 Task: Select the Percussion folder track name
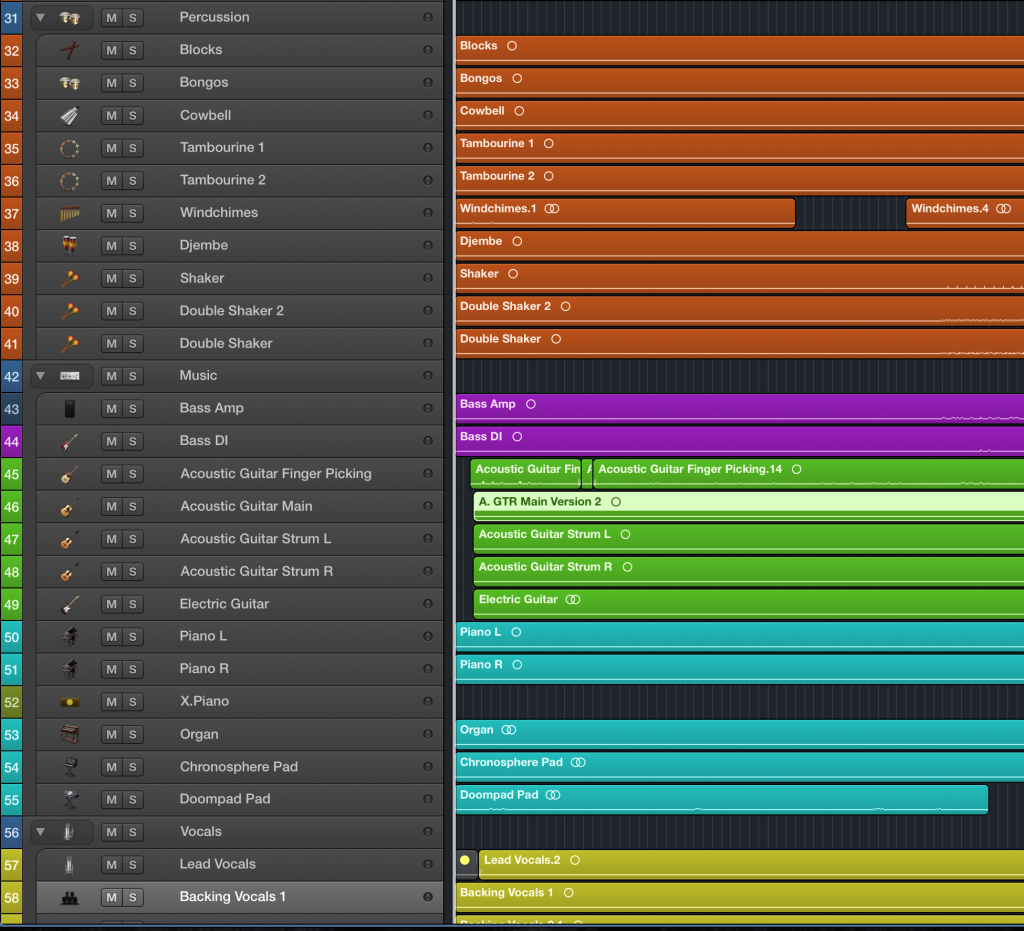[214, 17]
